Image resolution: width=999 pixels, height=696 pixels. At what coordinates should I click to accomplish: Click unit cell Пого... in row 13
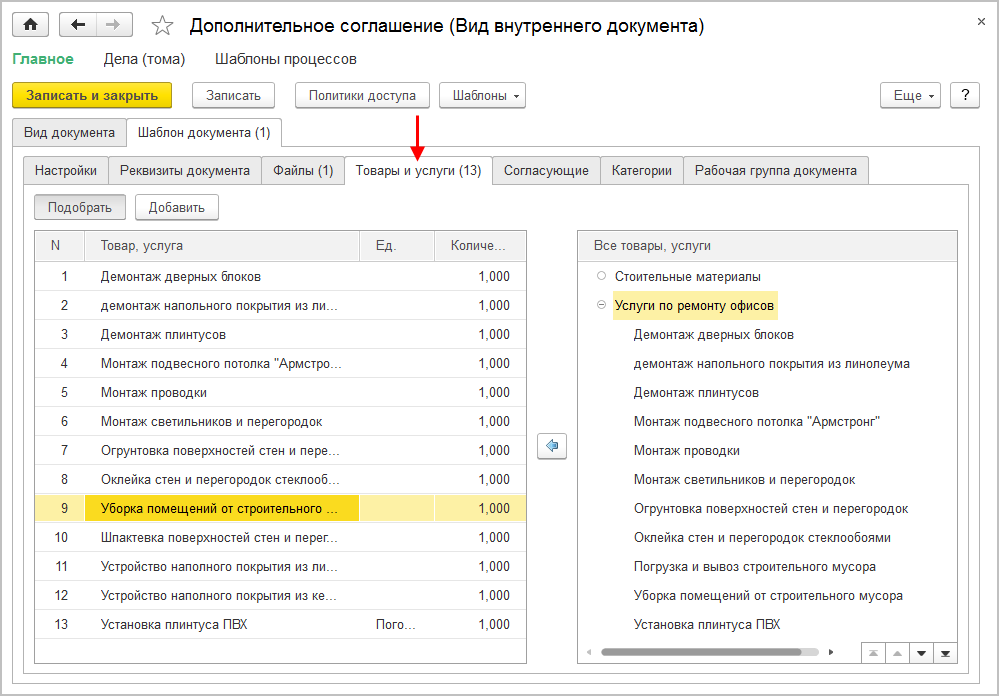(x=397, y=625)
